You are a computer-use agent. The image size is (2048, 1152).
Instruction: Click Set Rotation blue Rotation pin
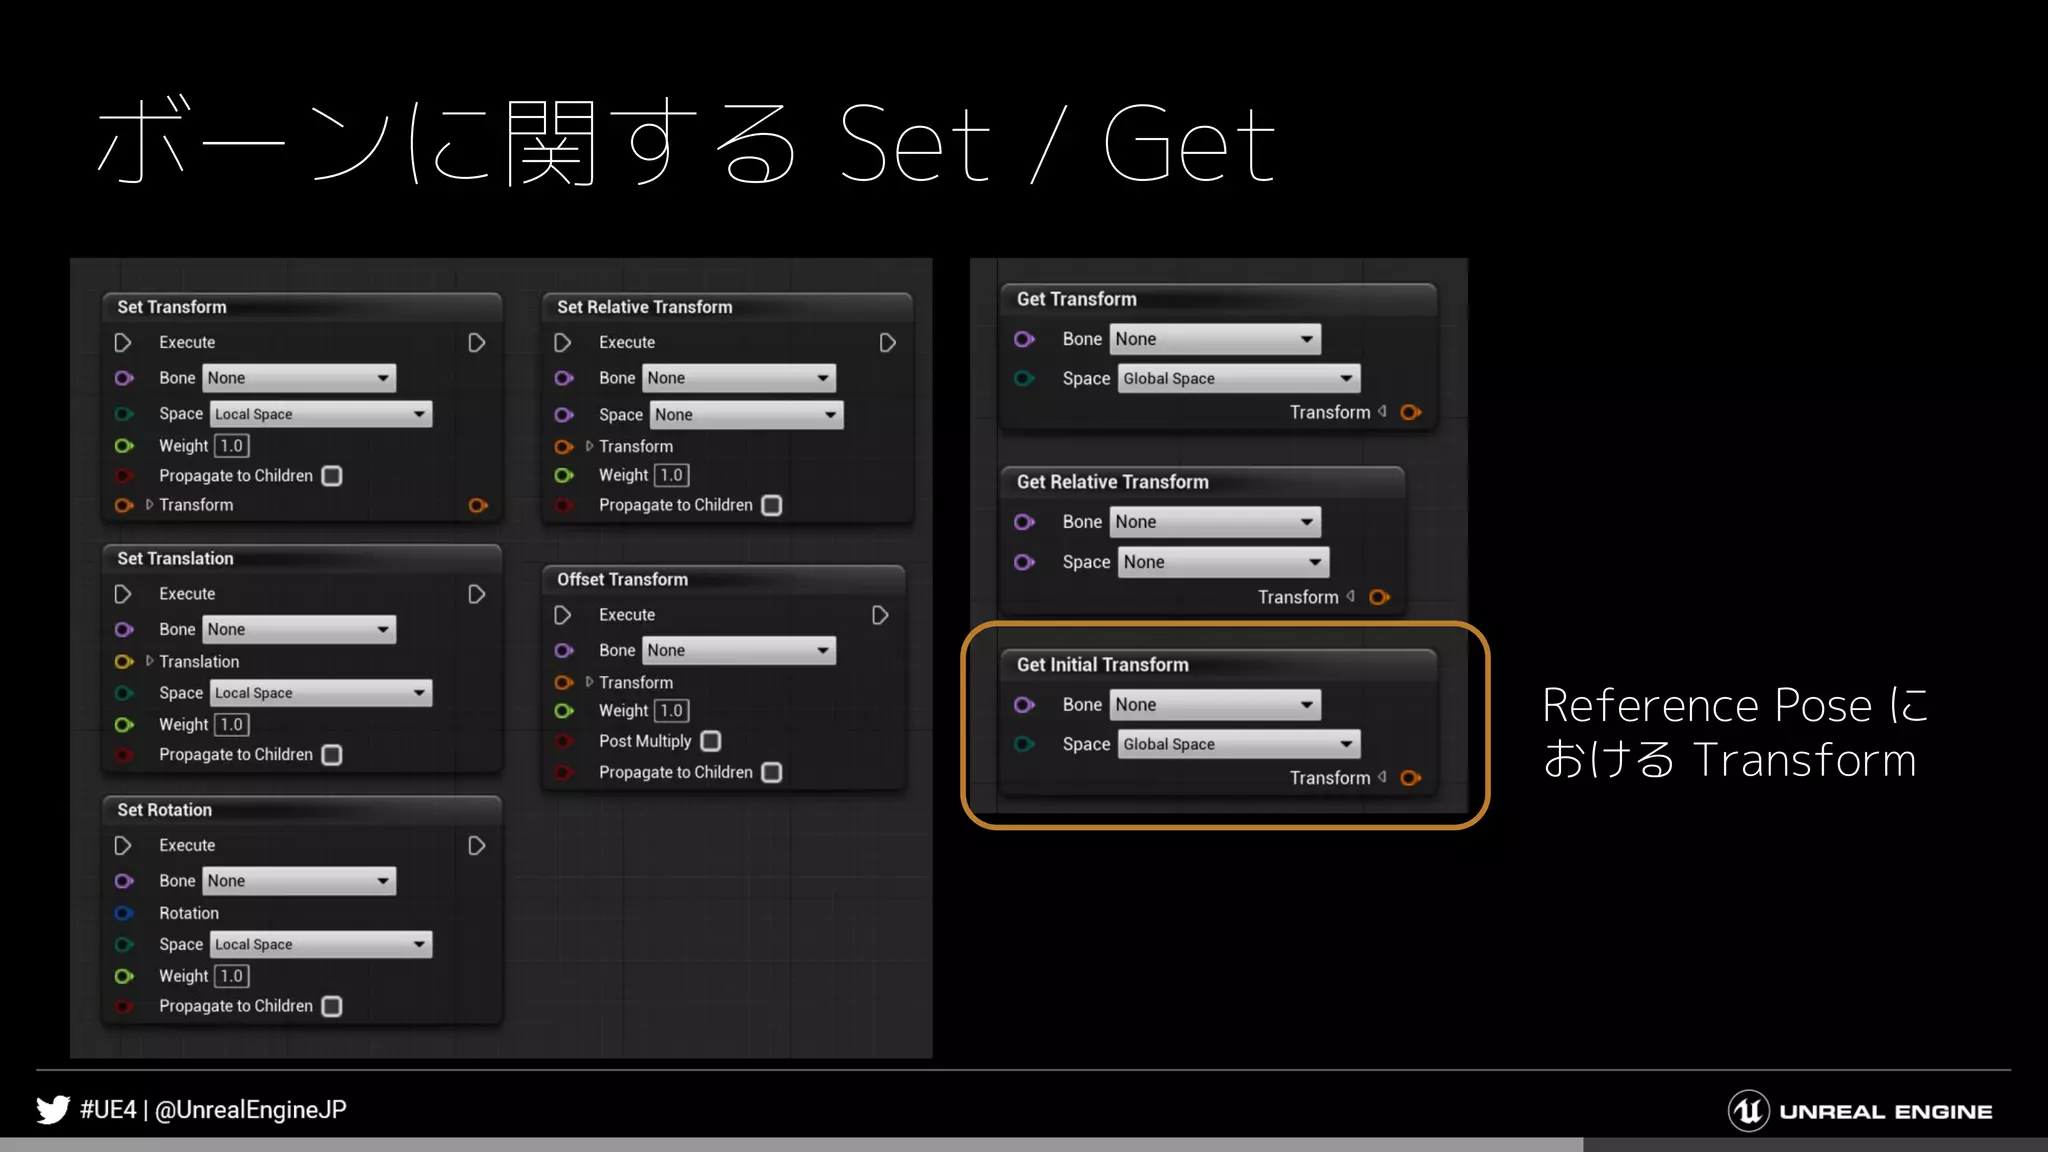(124, 913)
